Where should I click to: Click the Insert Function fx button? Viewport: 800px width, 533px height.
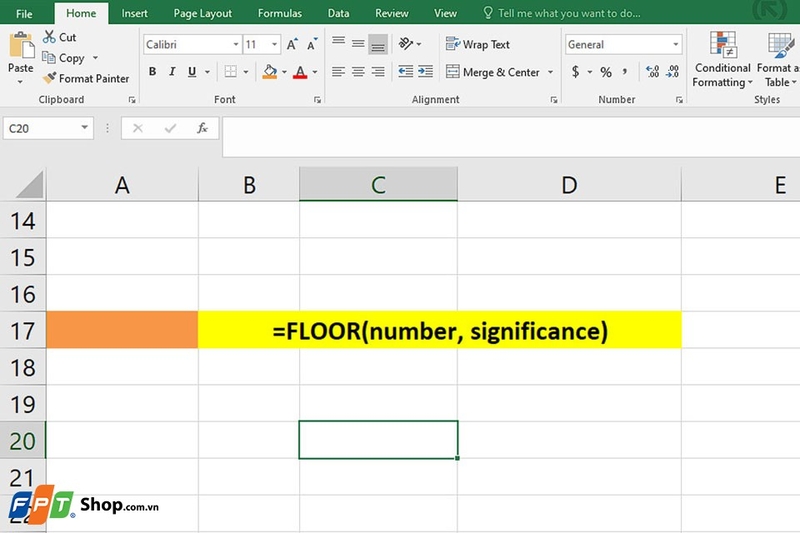(x=202, y=128)
